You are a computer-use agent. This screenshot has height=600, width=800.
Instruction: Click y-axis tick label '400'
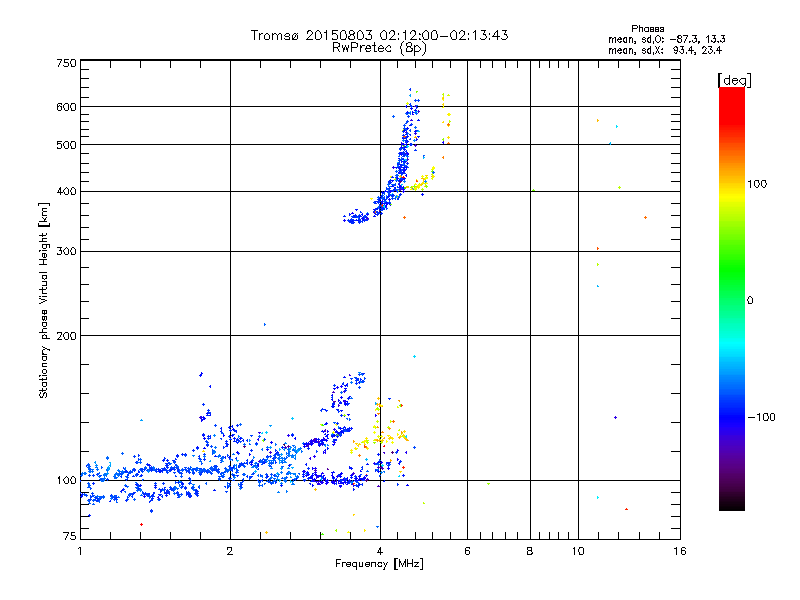tap(67, 191)
